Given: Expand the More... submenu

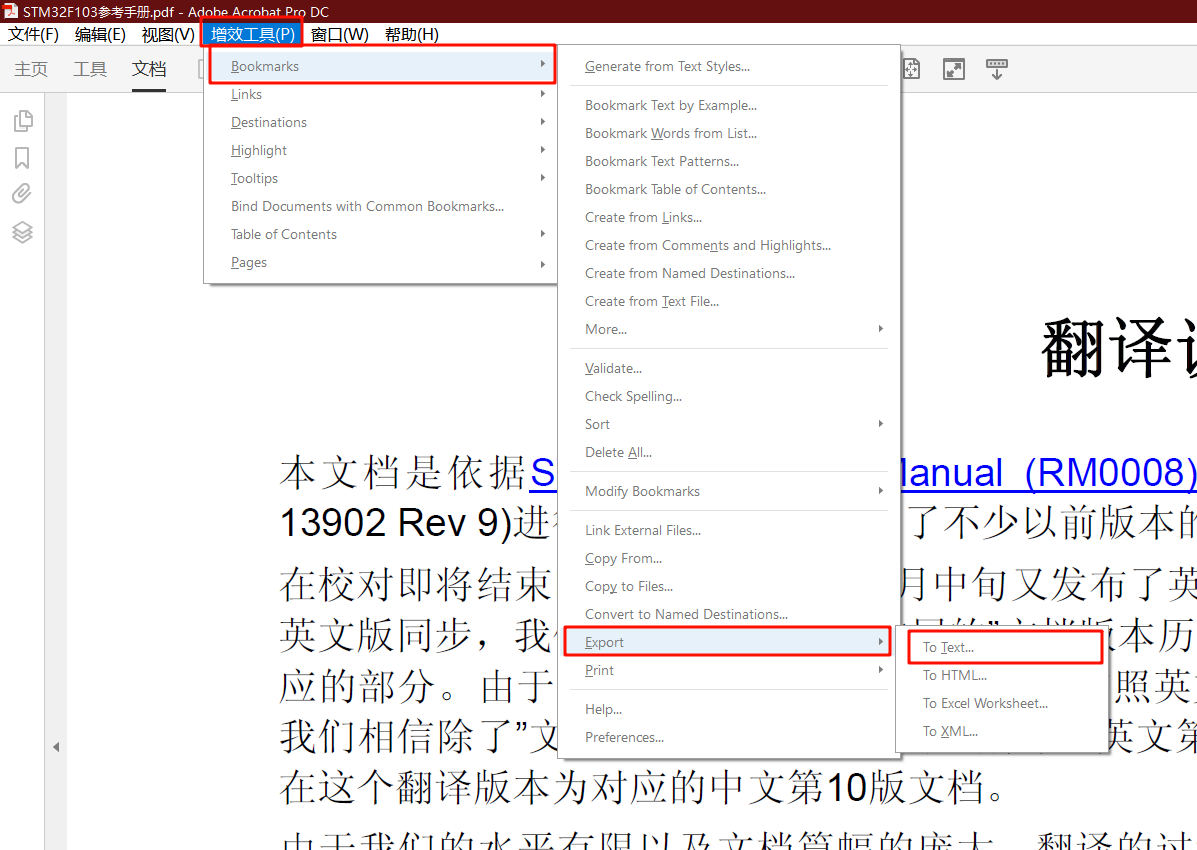Looking at the screenshot, I should click(729, 329).
